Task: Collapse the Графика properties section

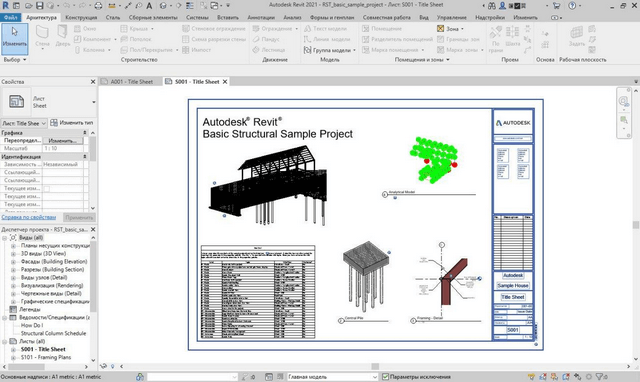Action: [85, 133]
